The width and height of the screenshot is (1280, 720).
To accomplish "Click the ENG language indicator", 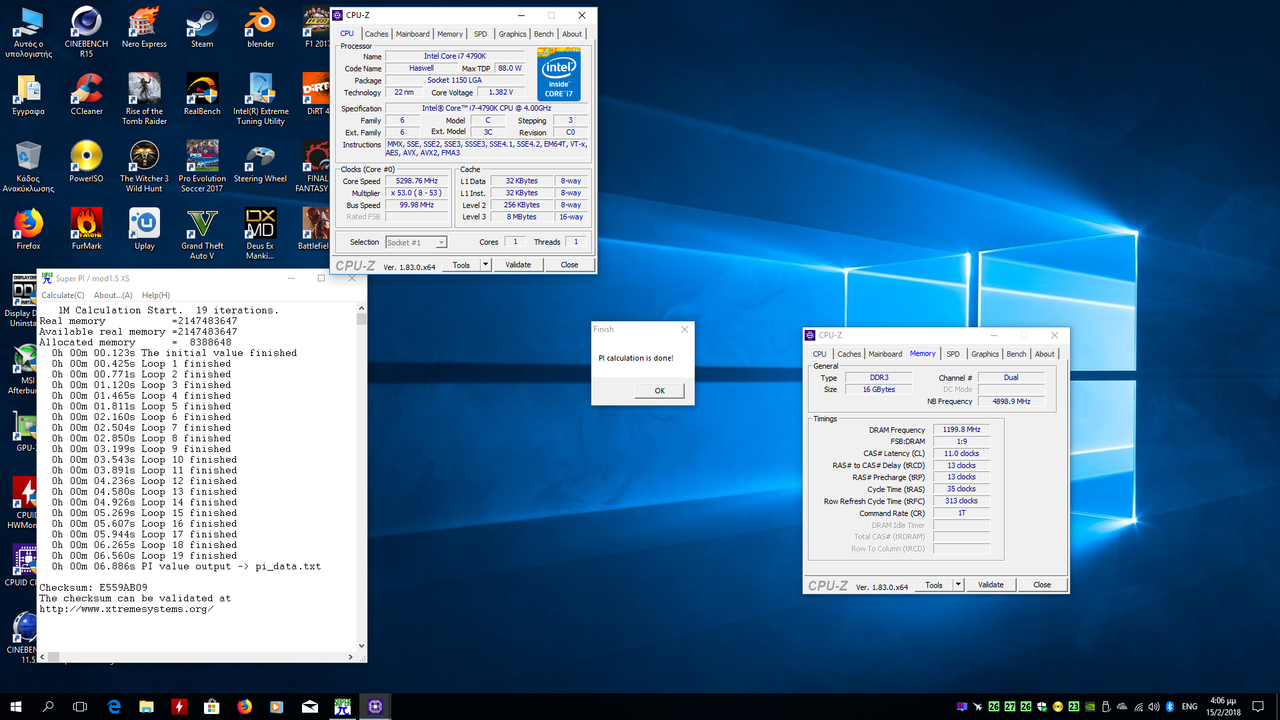I will (x=1190, y=706).
